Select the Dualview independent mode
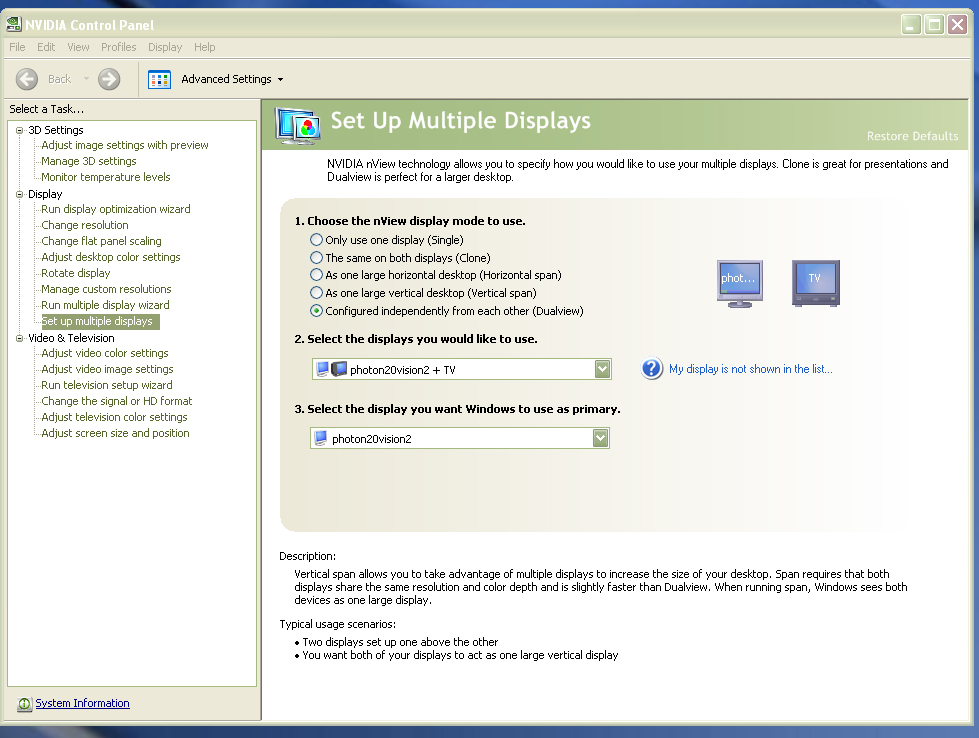 tap(317, 310)
